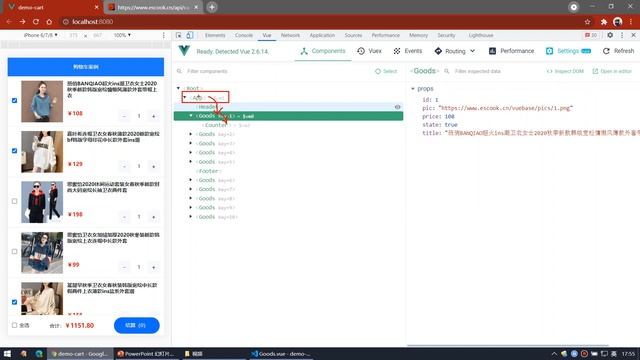
Task: Open the Sources devtools tab
Action: [353, 36]
